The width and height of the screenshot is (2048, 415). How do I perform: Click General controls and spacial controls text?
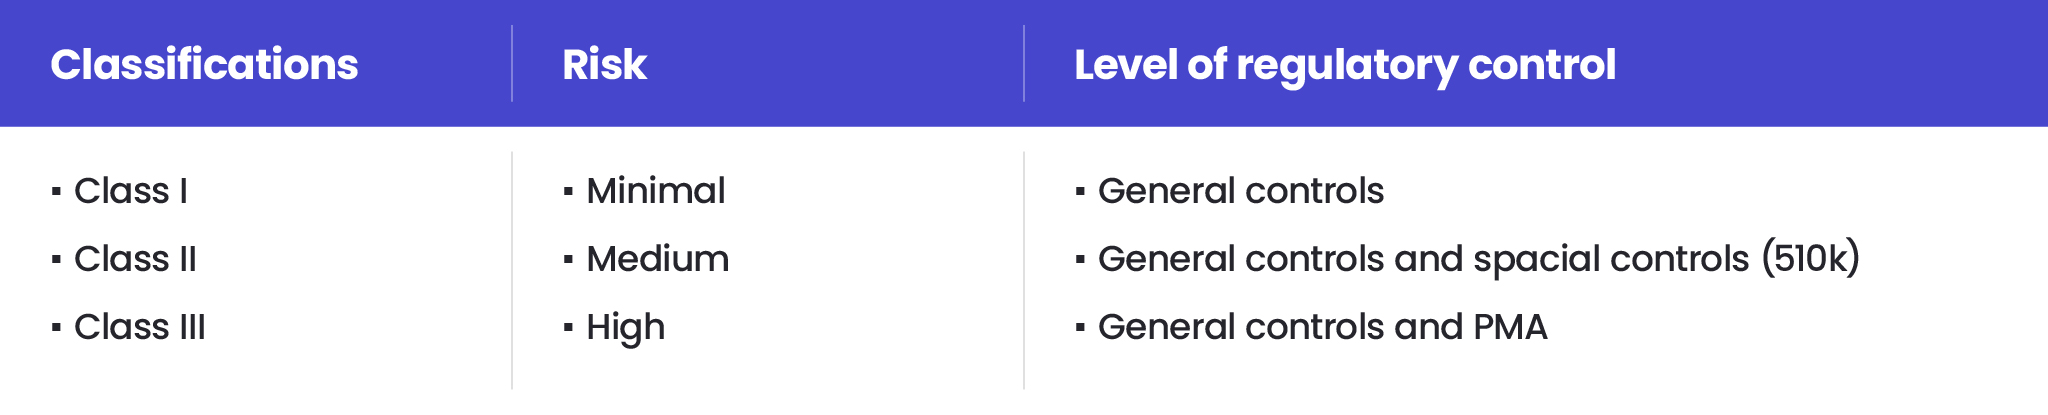(x=1423, y=259)
